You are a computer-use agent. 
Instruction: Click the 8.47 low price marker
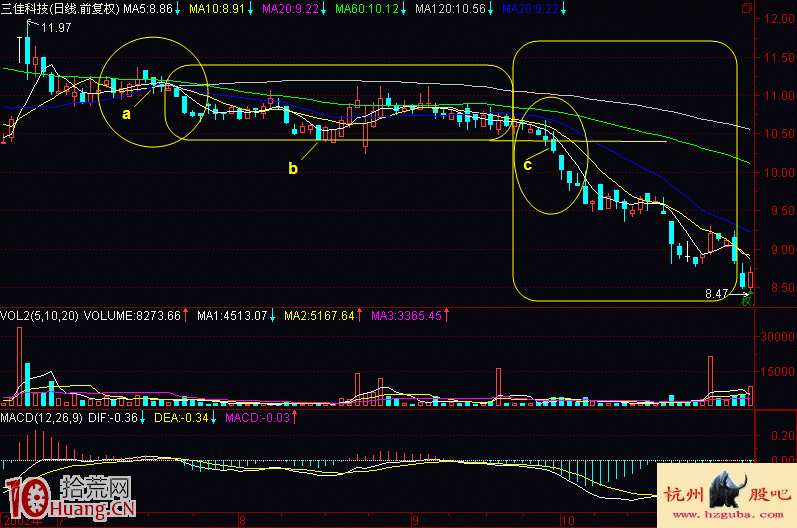point(717,294)
